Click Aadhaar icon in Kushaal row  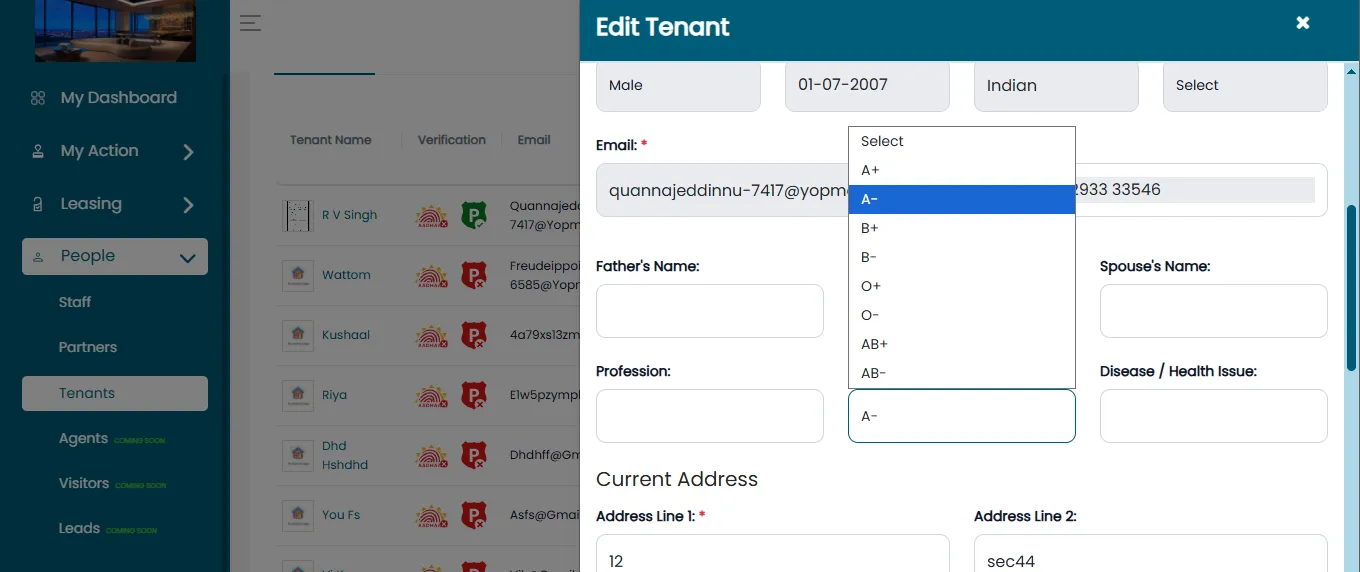coord(431,335)
